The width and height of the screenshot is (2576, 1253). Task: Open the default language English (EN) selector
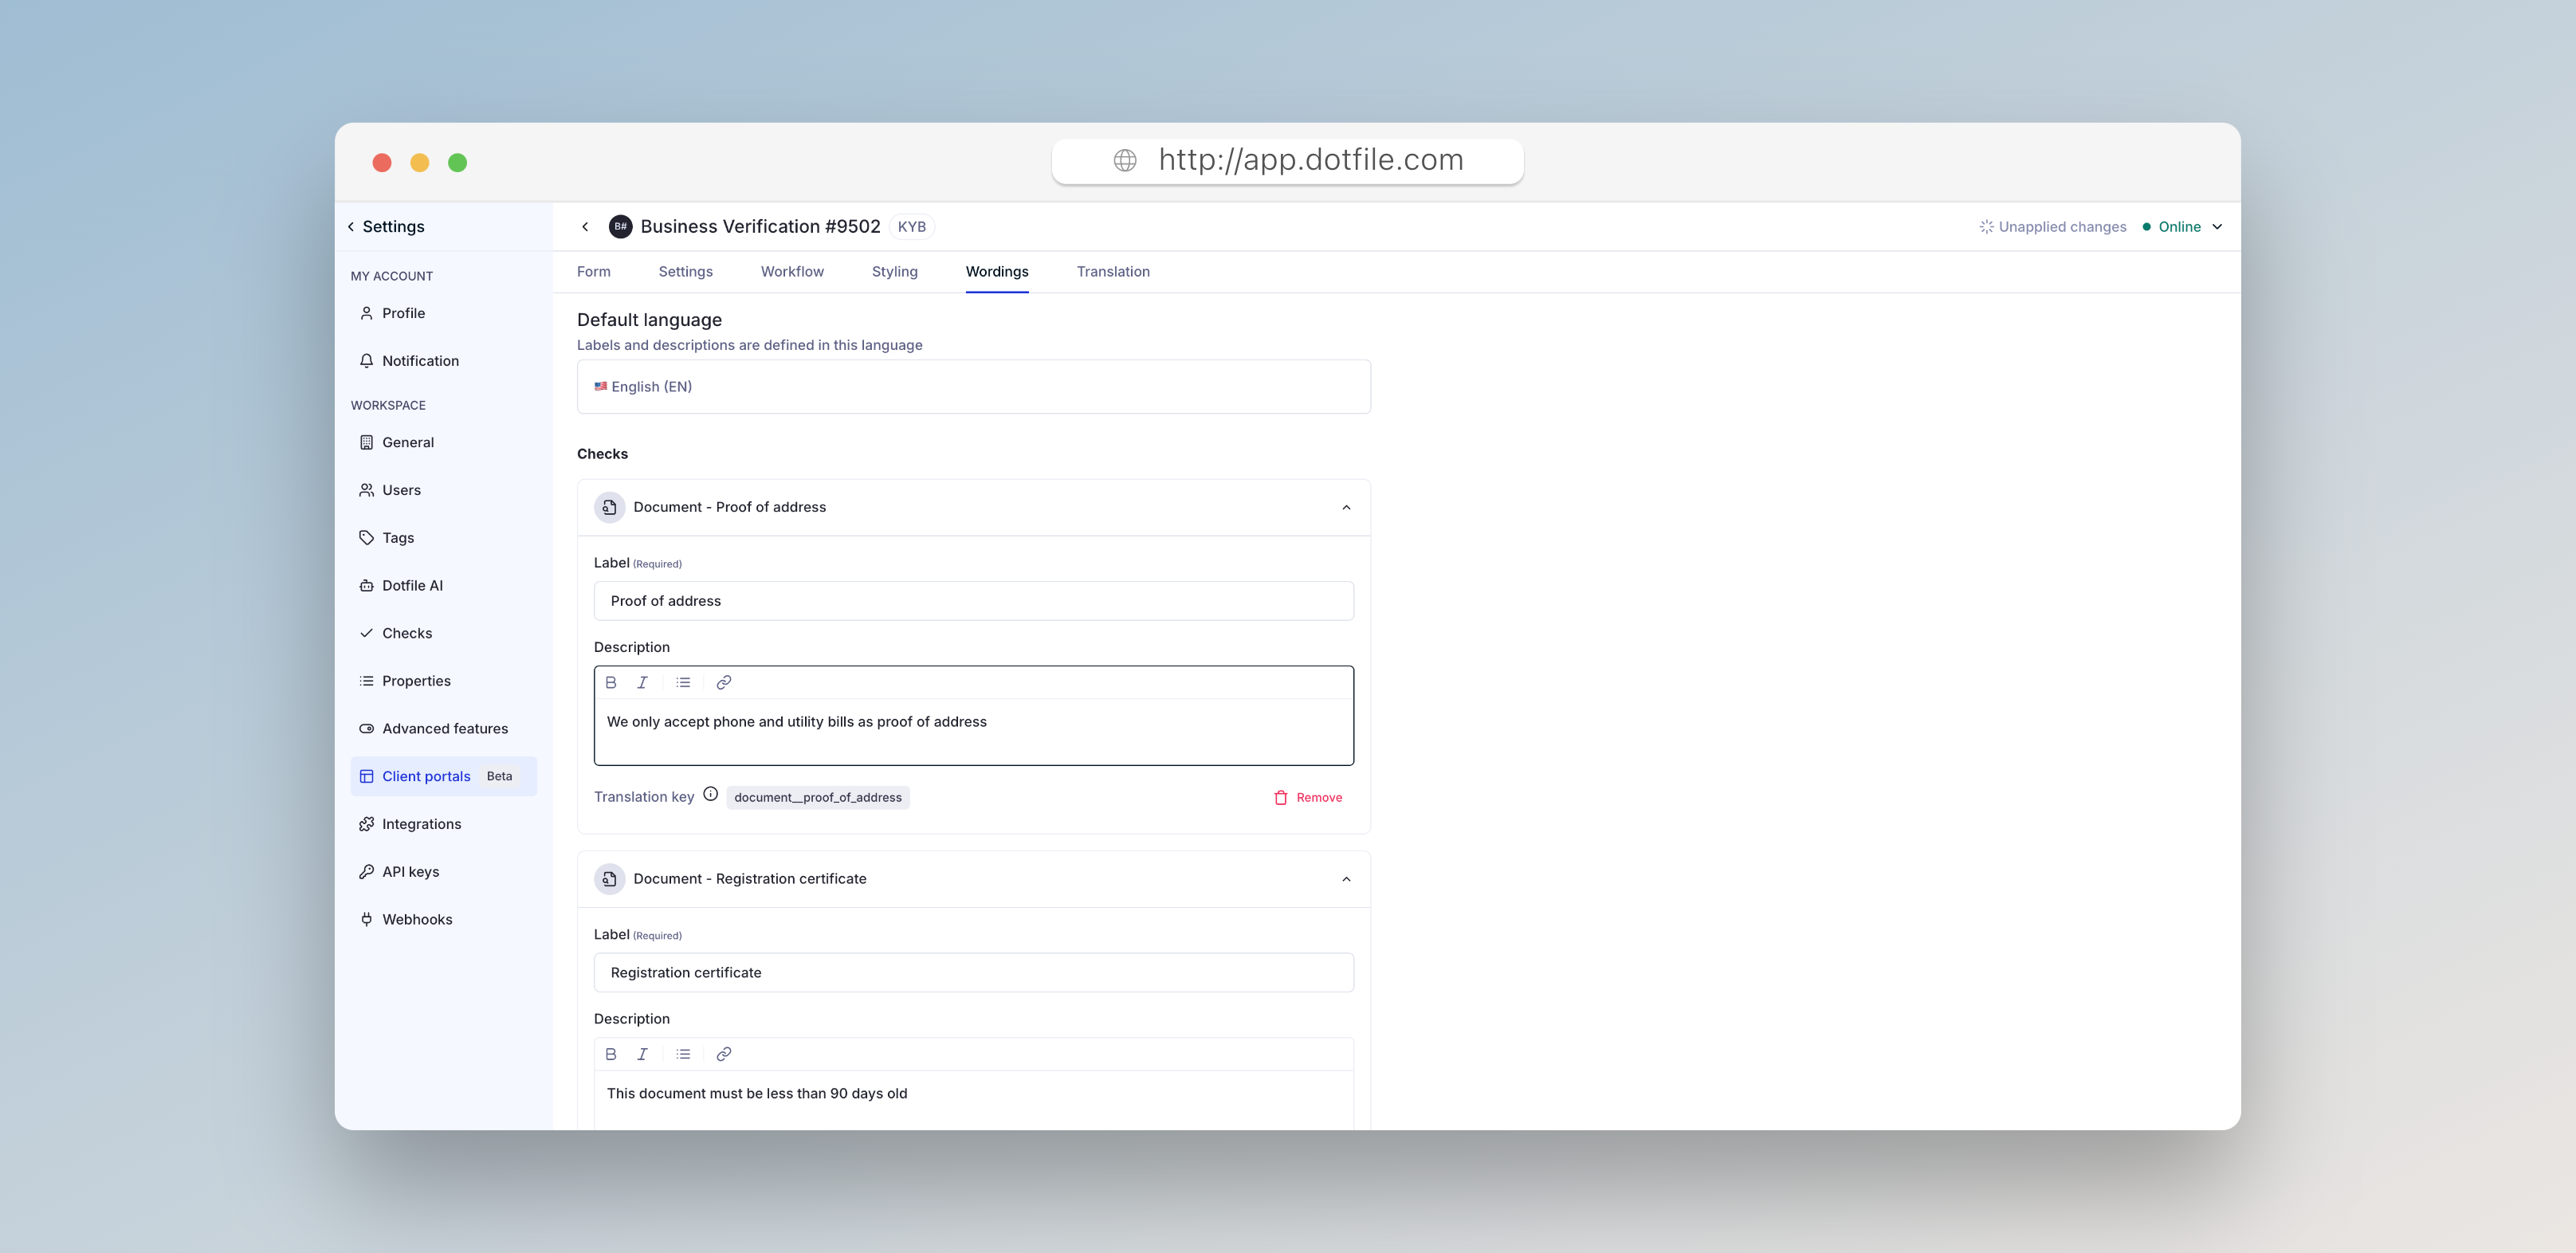pos(973,387)
